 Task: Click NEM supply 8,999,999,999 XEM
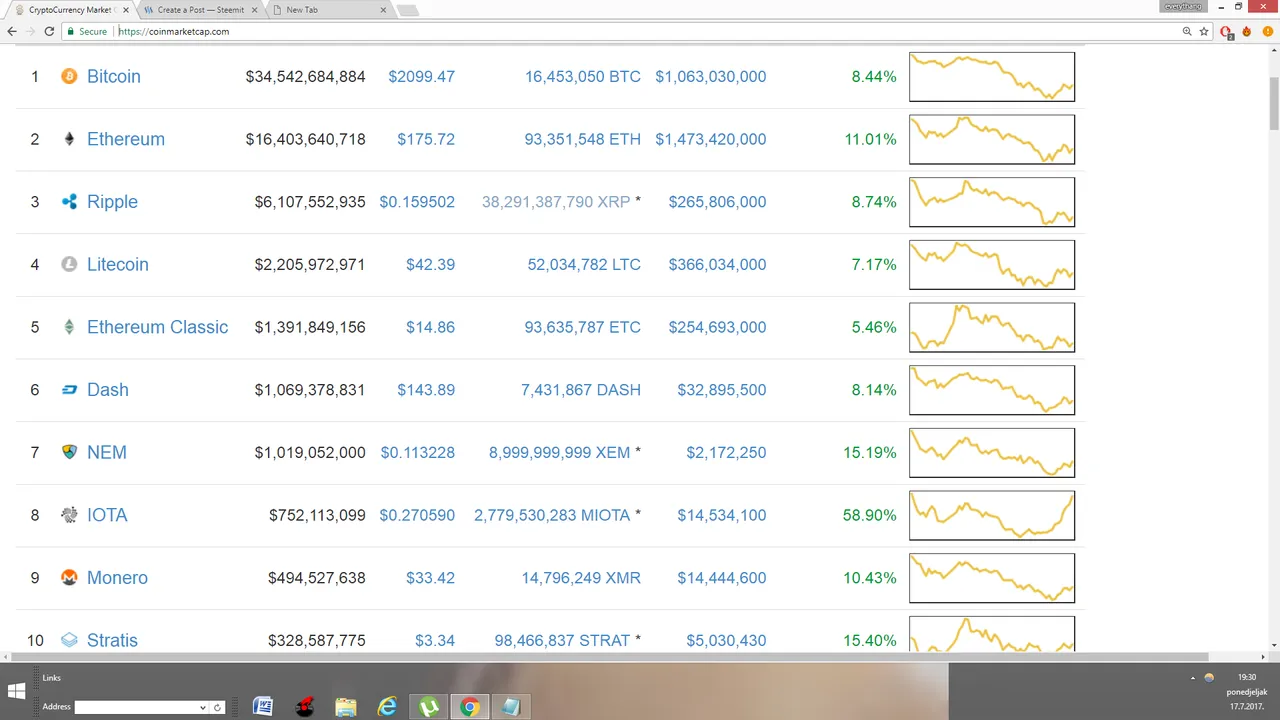[560, 452]
